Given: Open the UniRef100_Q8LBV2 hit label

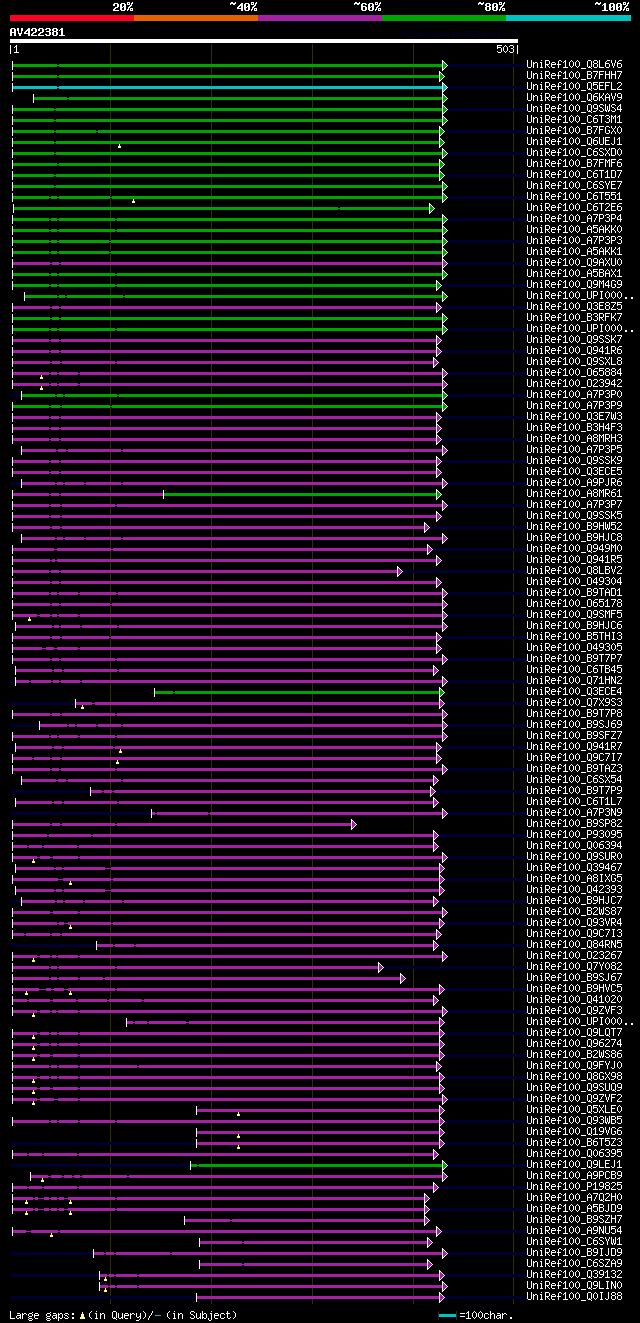Looking at the screenshot, I should tap(574, 571).
